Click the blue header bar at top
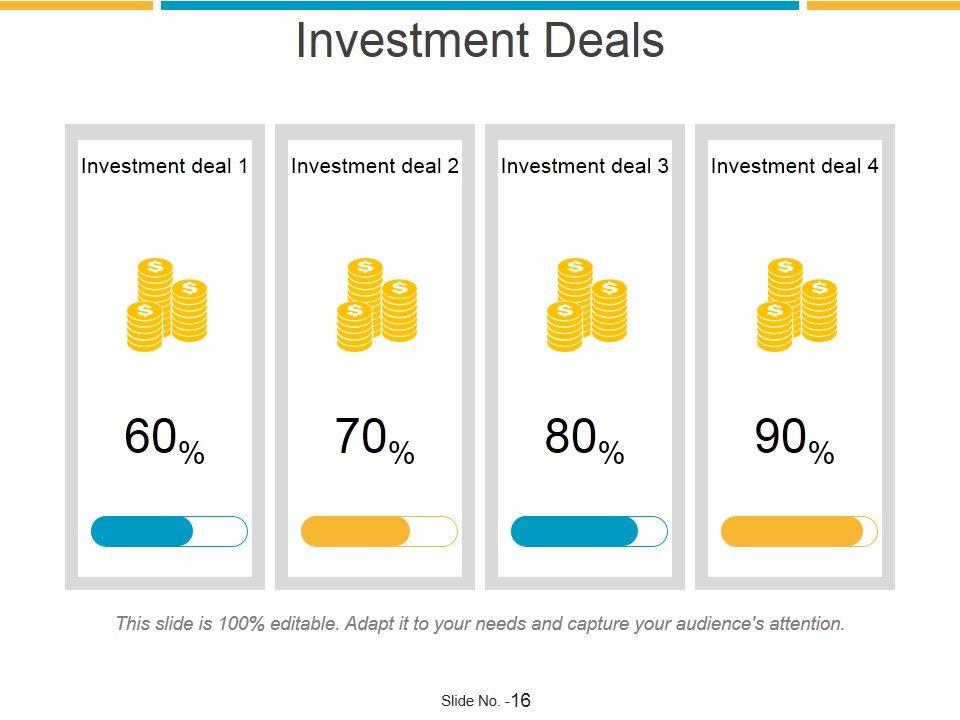The width and height of the screenshot is (960, 720). tap(480, 5)
